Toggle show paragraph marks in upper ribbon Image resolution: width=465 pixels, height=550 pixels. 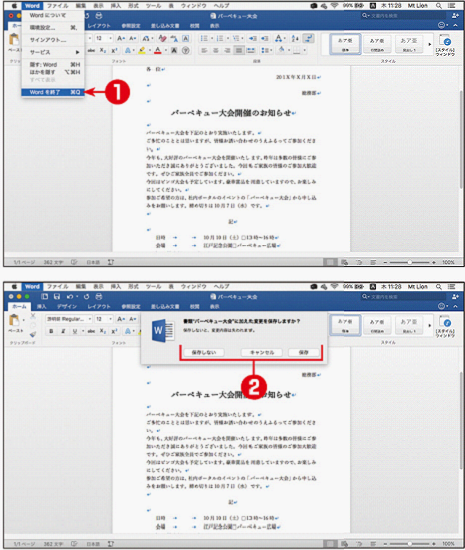tap(308, 38)
